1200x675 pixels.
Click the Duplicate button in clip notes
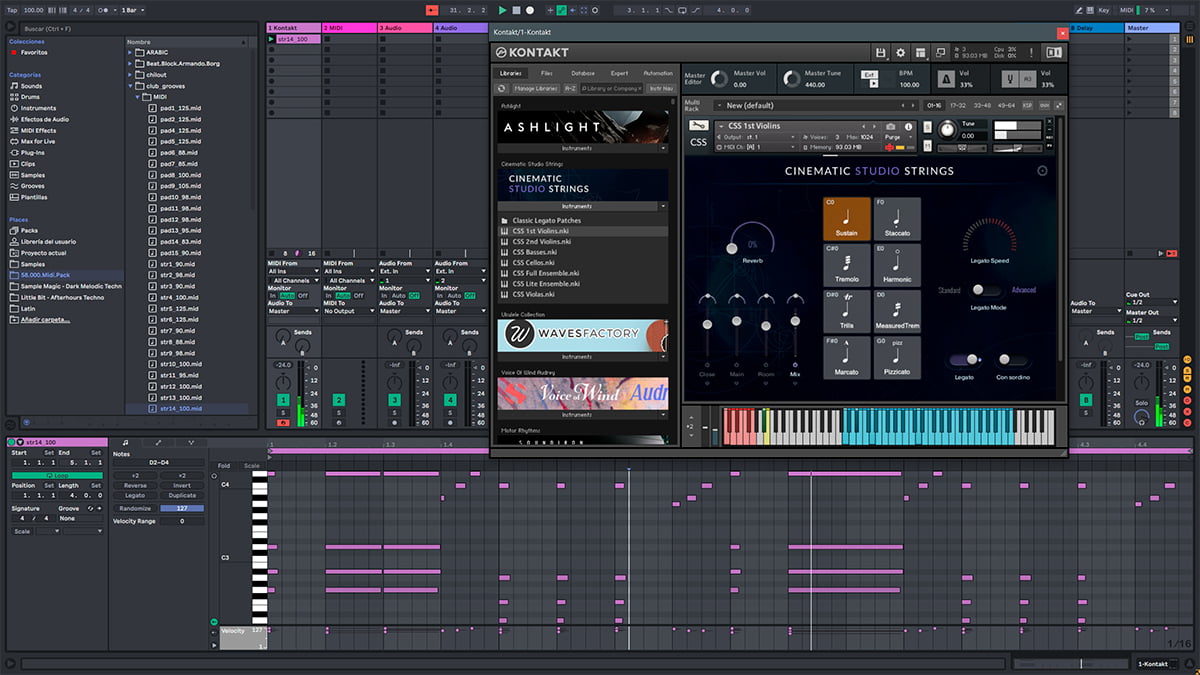click(182, 495)
